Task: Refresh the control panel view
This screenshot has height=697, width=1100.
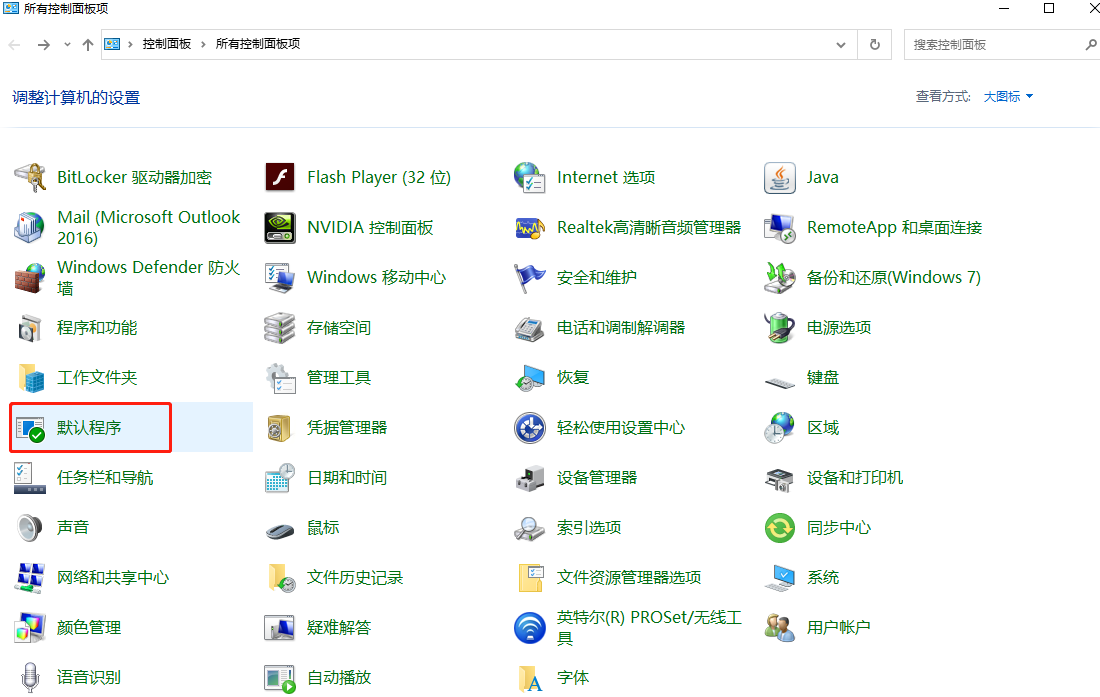Action: 875,44
